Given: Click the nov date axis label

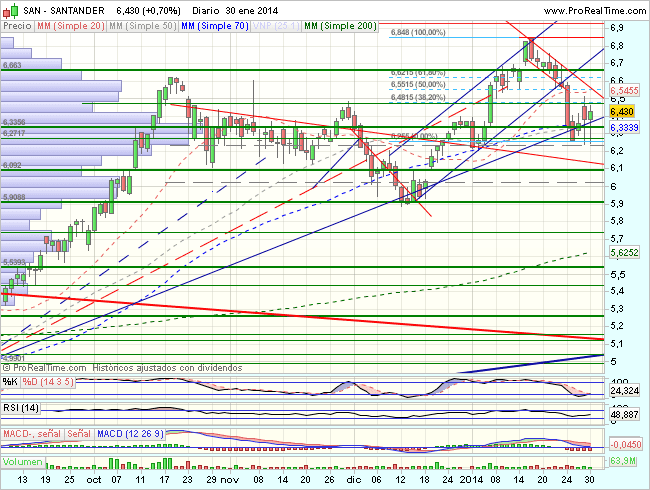Looking at the screenshot, I should (x=230, y=480).
